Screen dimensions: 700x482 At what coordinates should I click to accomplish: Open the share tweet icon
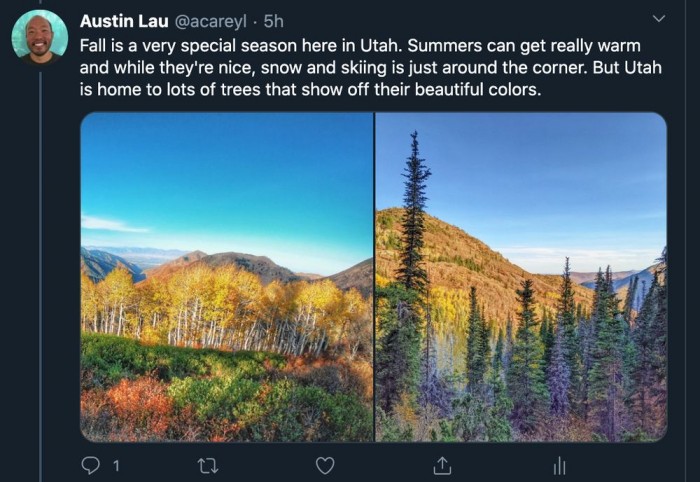[x=442, y=465]
